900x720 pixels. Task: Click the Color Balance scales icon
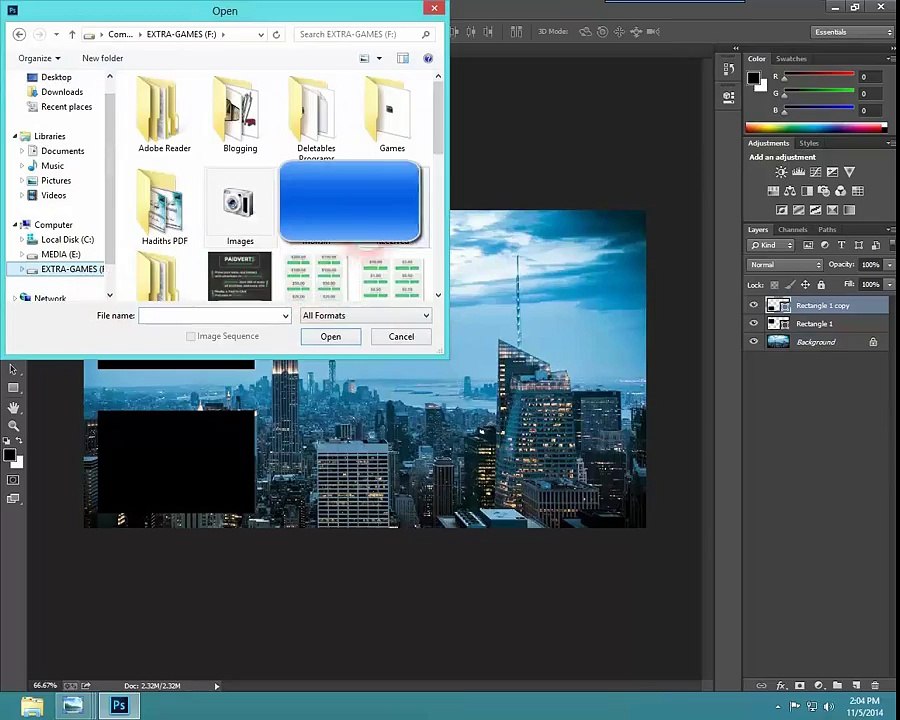tap(790, 191)
